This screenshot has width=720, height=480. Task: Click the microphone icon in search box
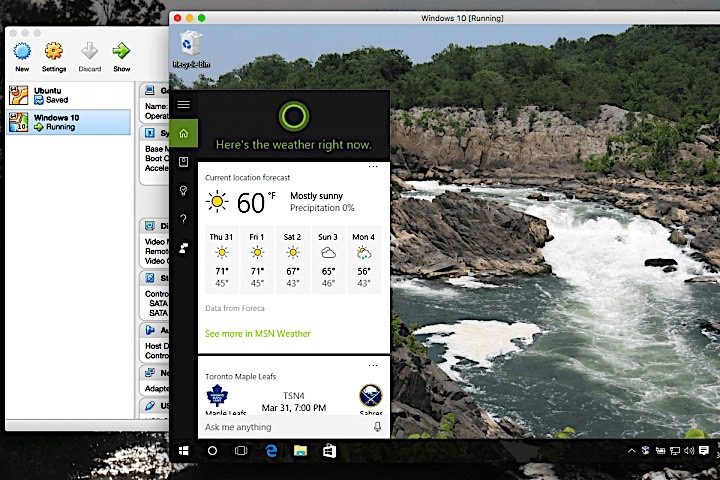click(377, 426)
